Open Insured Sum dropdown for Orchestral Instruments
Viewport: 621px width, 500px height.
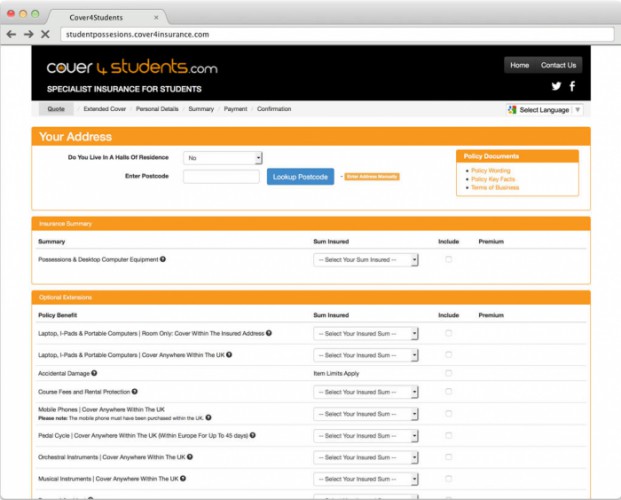tap(366, 457)
